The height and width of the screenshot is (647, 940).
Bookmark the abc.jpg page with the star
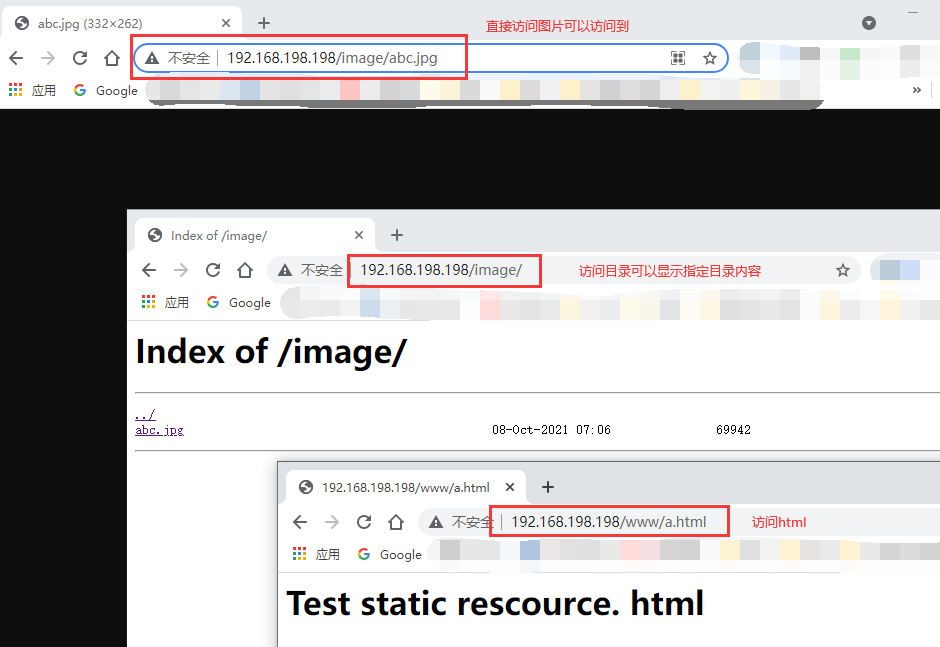click(x=710, y=58)
